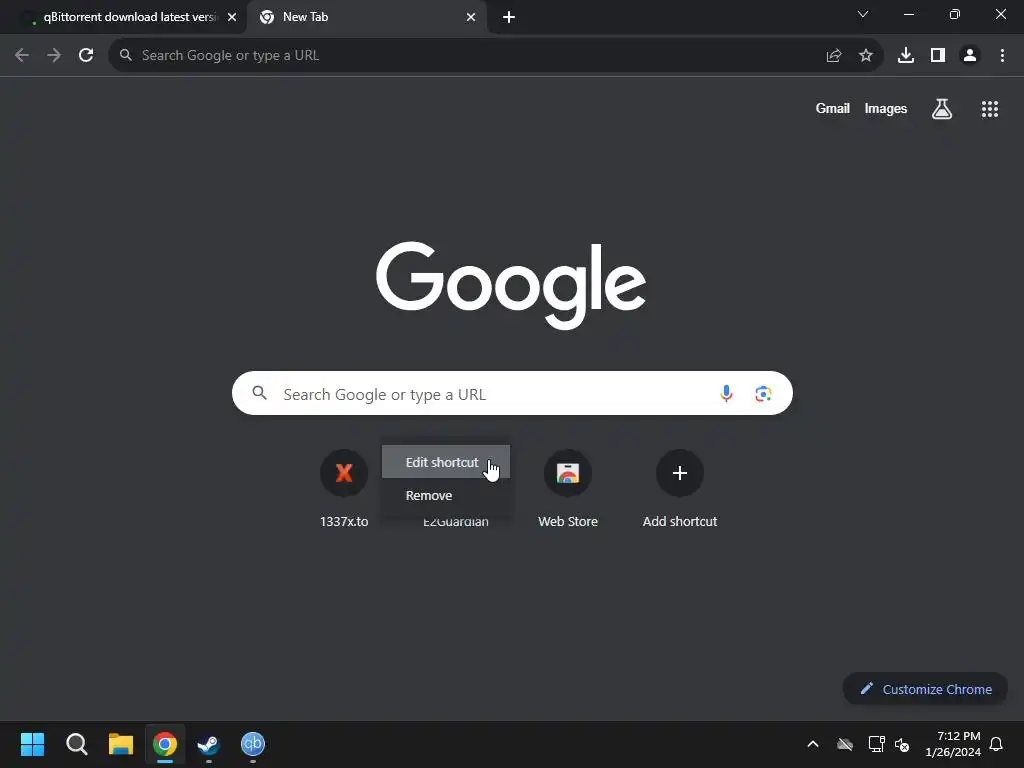This screenshot has height=768, width=1024.
Task: Open the Google apps grid
Action: (989, 109)
